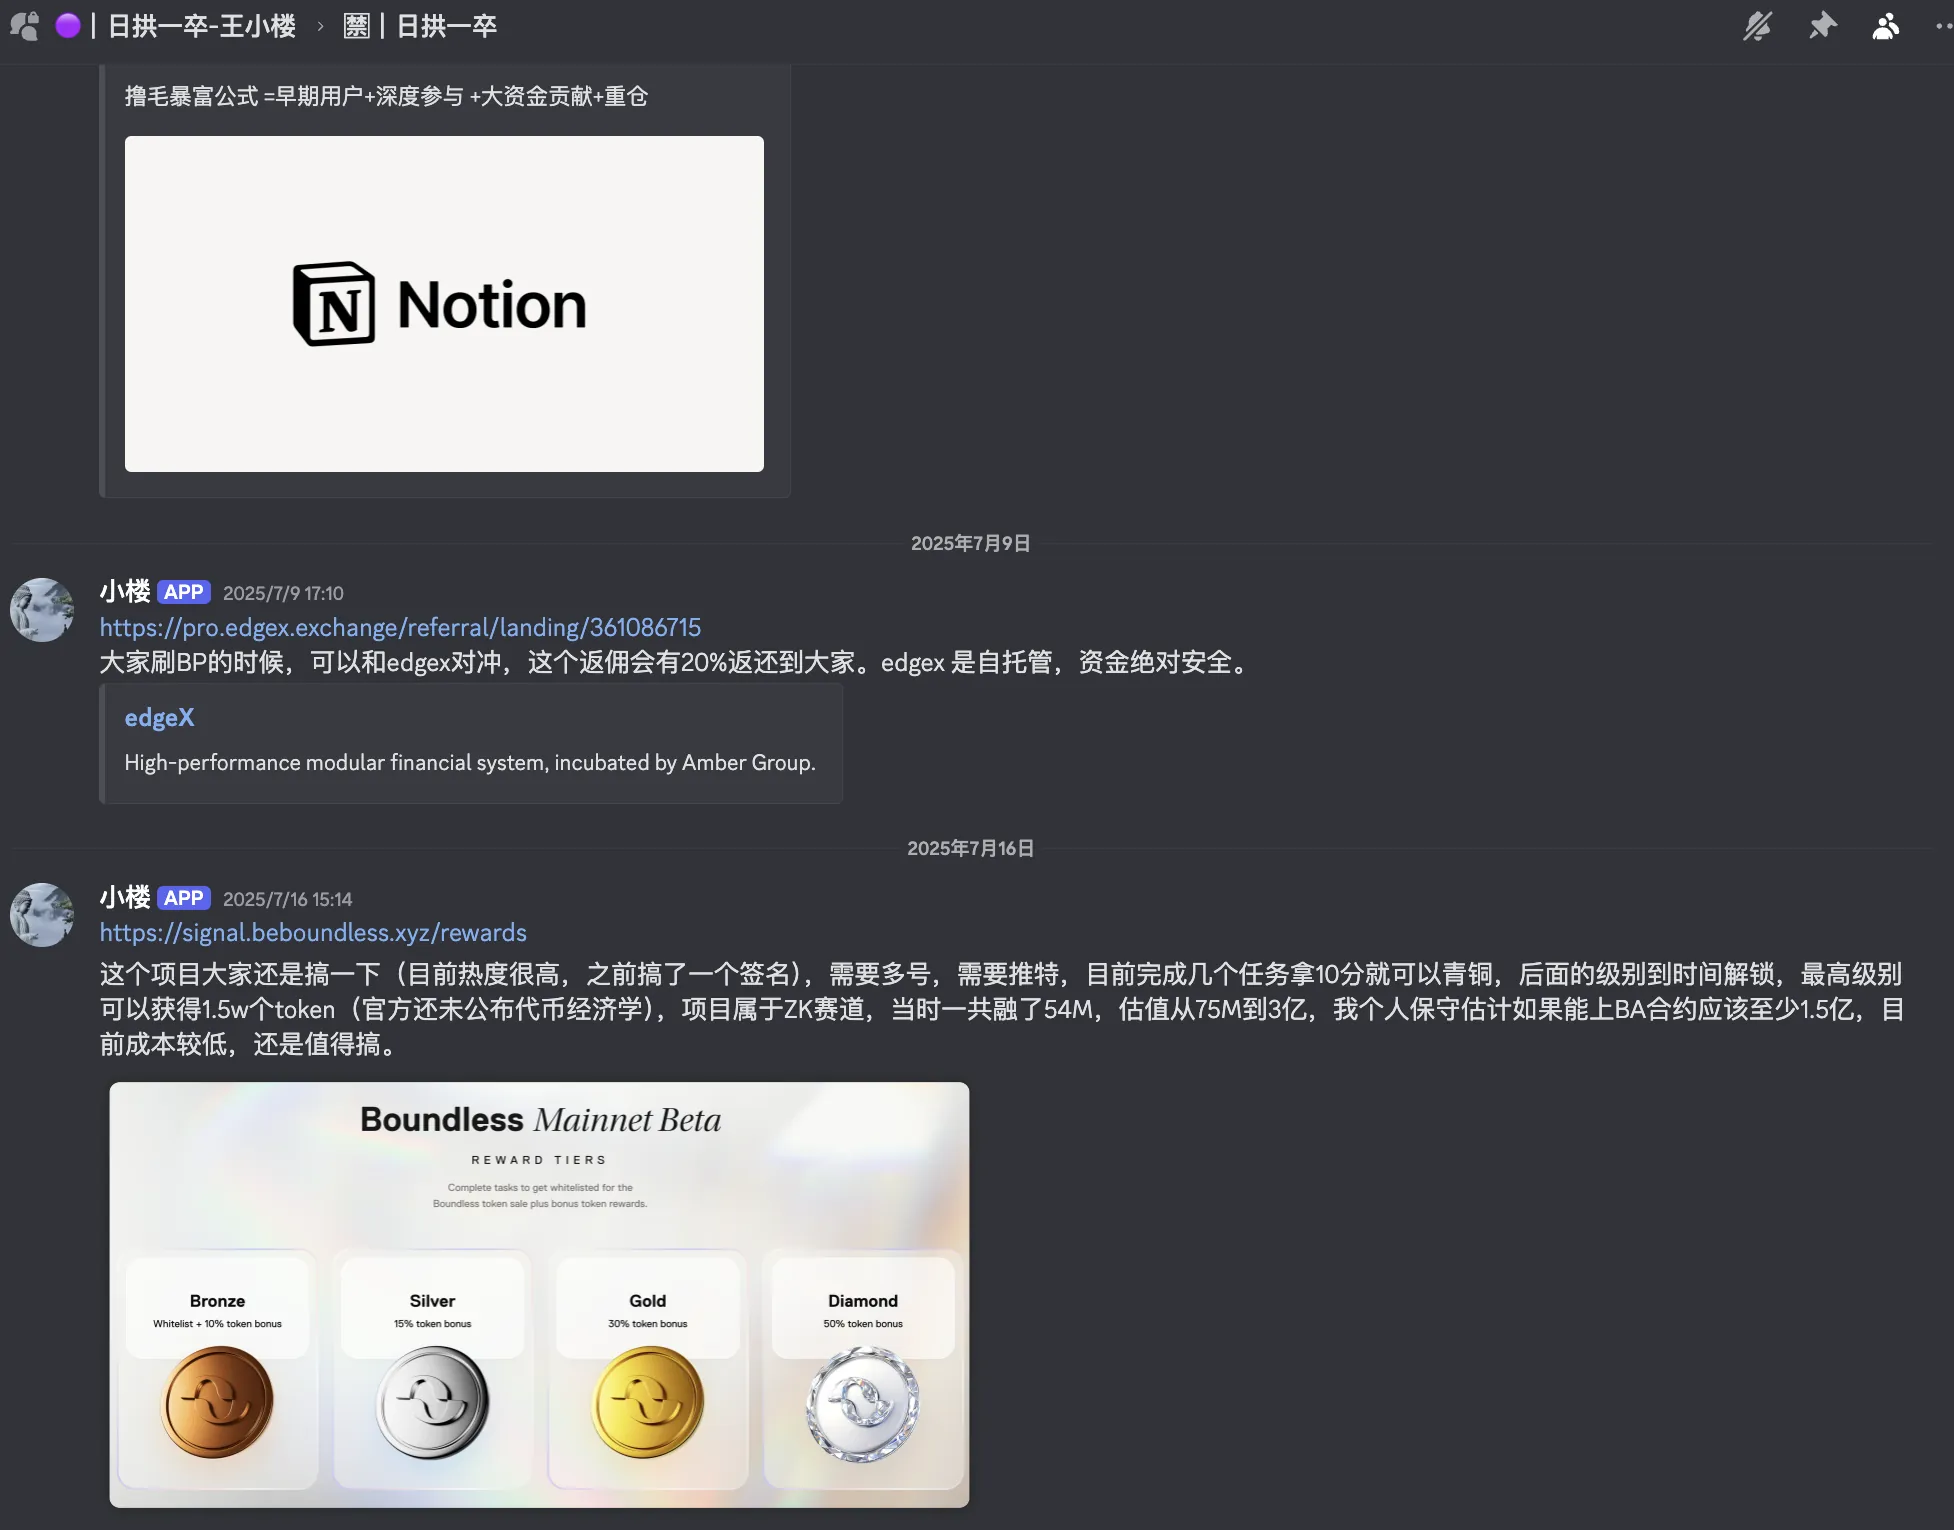The height and width of the screenshot is (1530, 1954).
Task: Open the 日拱一卒 channel from the header
Action: click(447, 26)
